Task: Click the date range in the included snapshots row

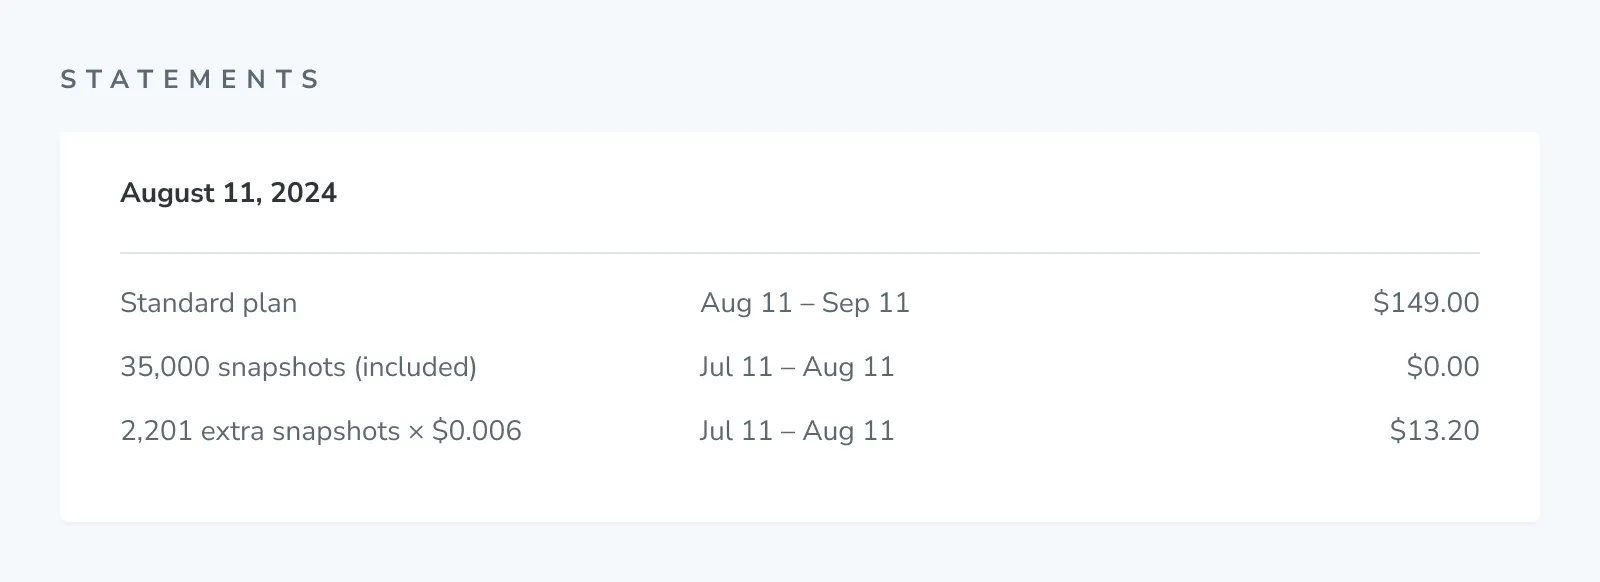Action: pyautogui.click(x=797, y=367)
